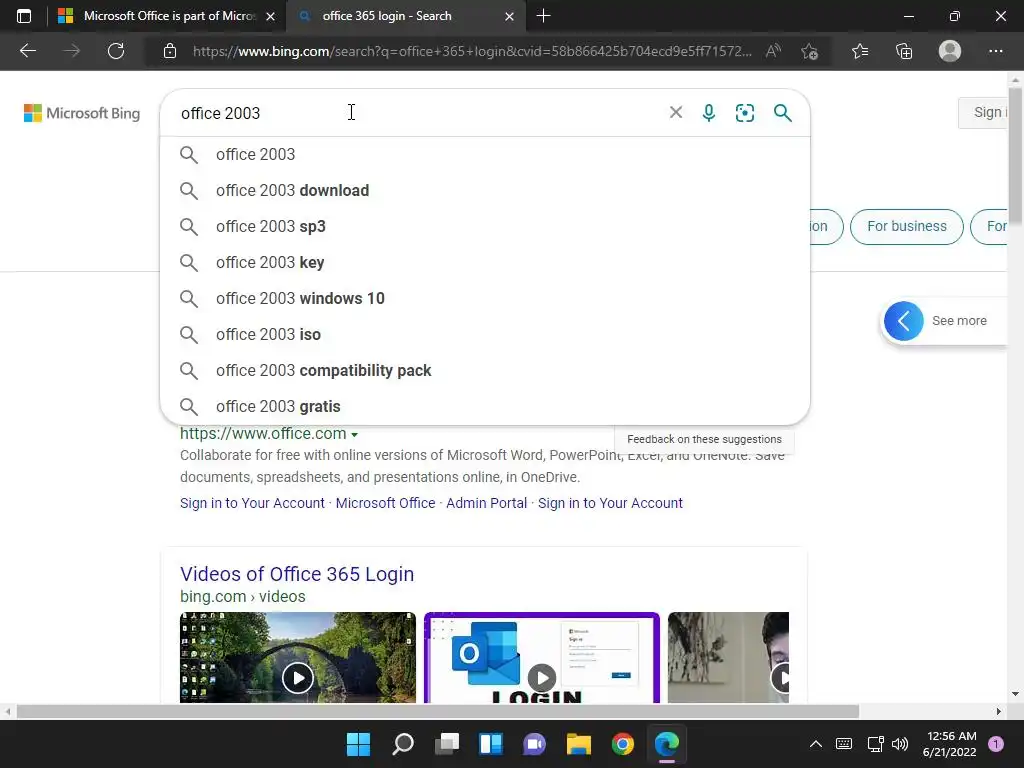1024x768 pixels.
Task: Open Task View on taskbar
Action: pyautogui.click(x=447, y=744)
